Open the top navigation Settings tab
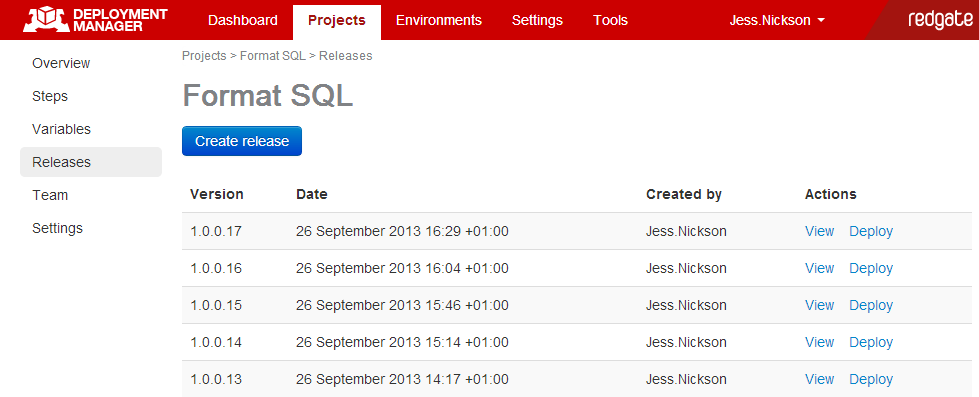The height and width of the screenshot is (397, 979). (537, 20)
